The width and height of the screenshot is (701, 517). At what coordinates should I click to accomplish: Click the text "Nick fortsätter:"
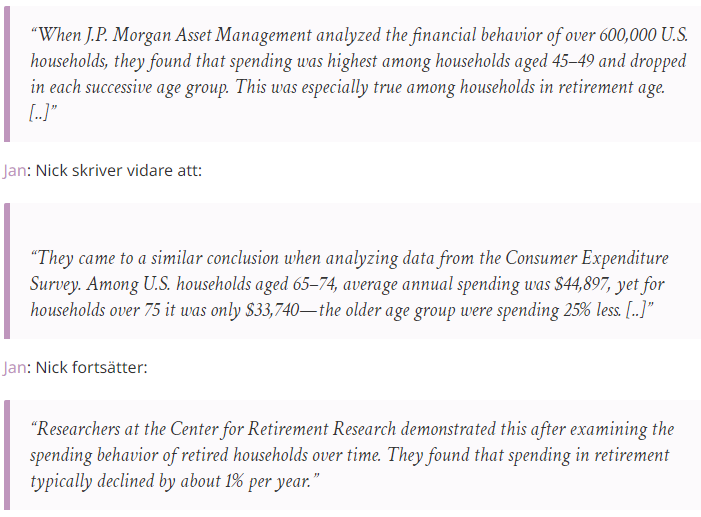click(x=91, y=368)
